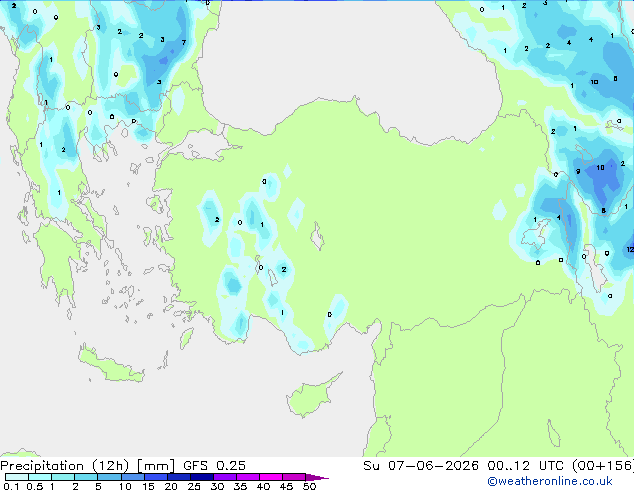Click the '0.5' legend scale label
This screenshot has height=490, width=634.
tap(35, 486)
